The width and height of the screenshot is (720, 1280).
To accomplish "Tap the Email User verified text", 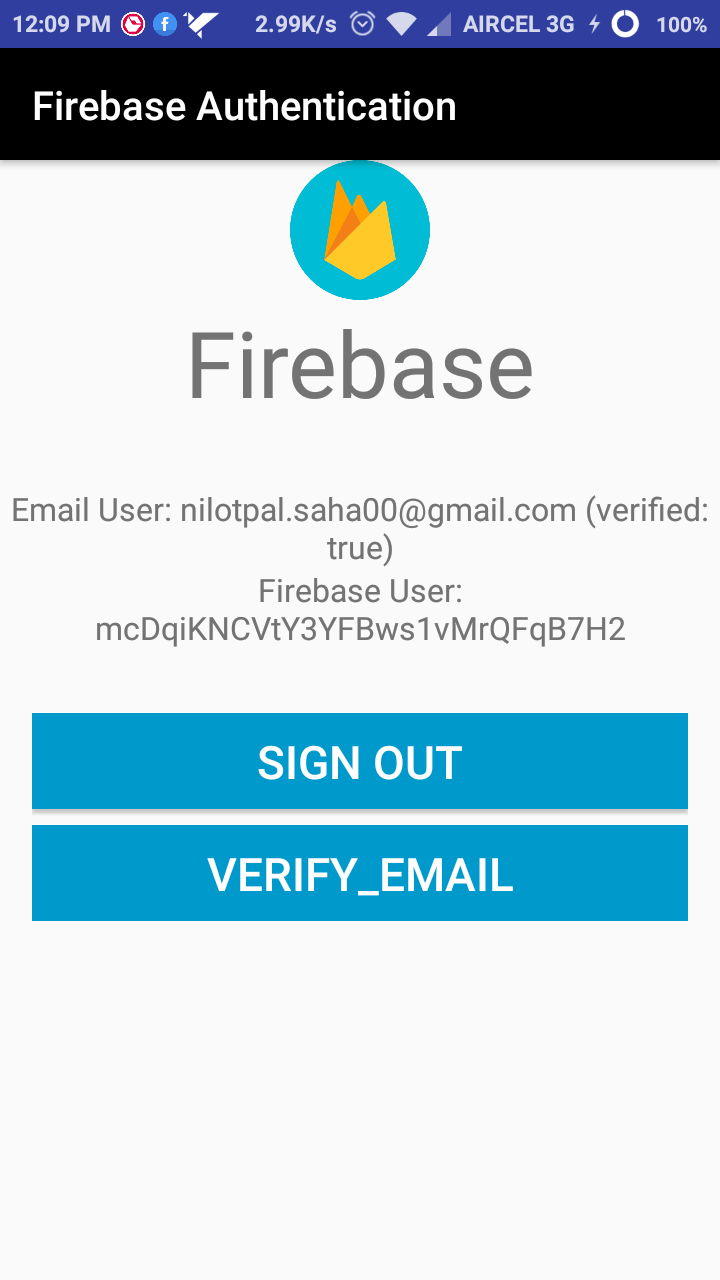I will [x=360, y=529].
